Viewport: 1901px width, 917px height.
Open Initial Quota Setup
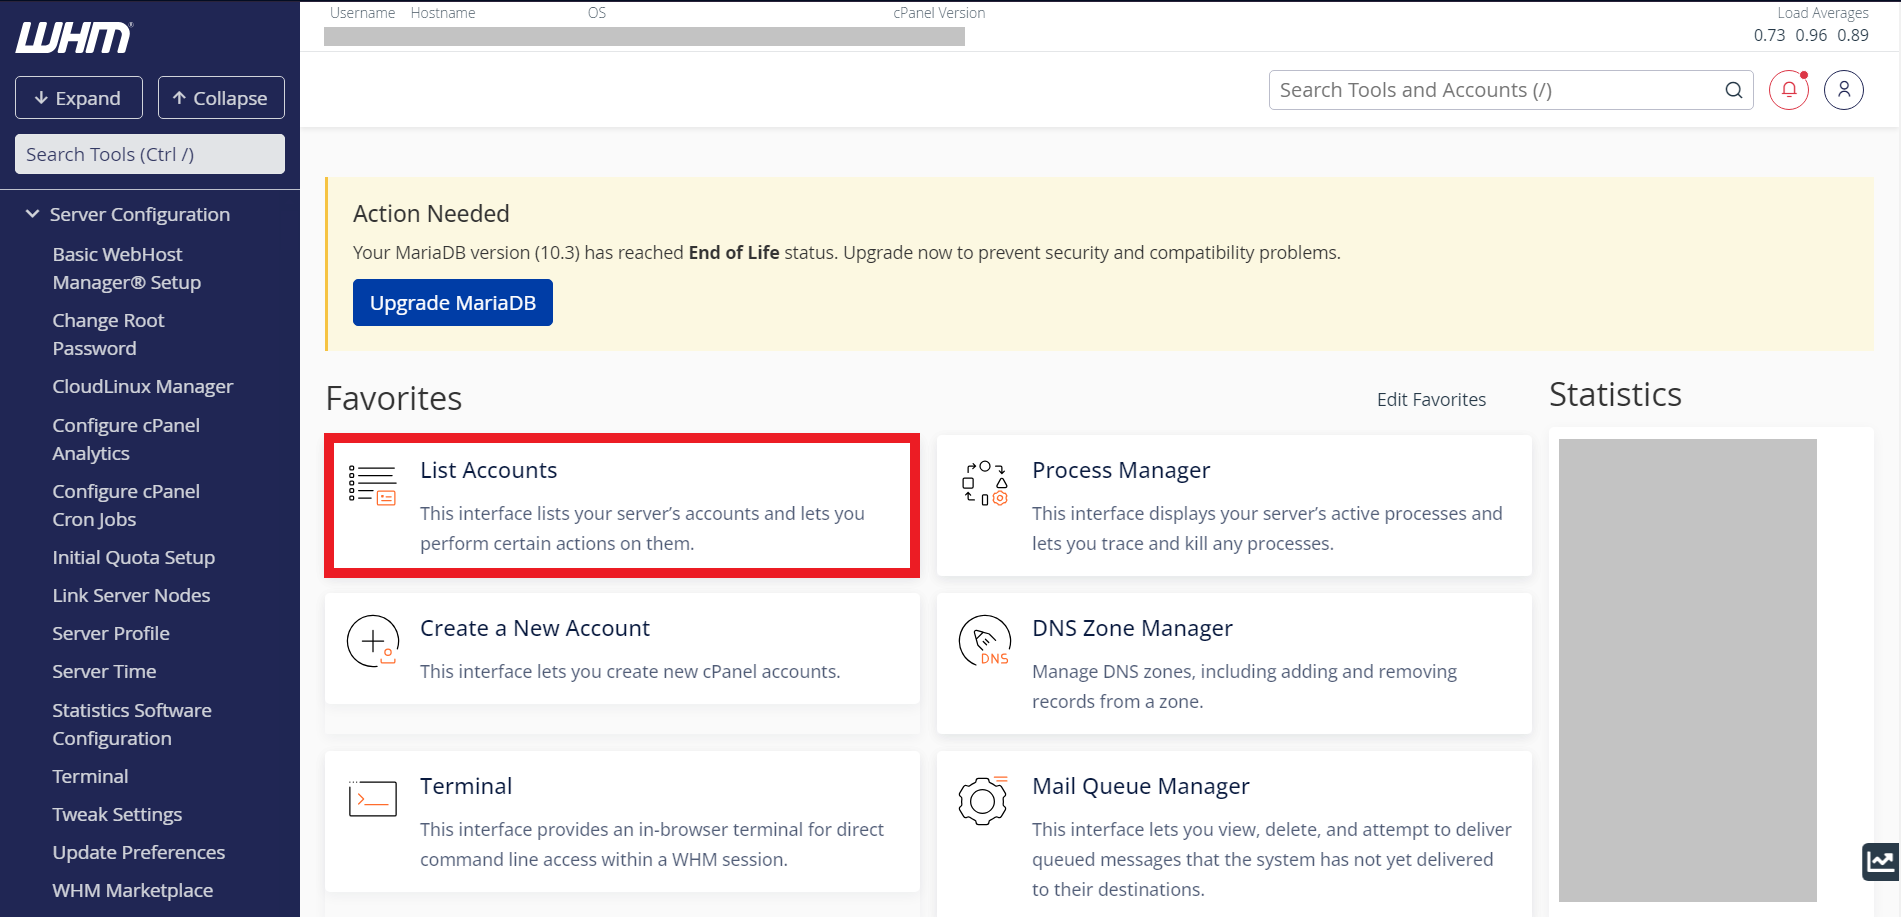point(134,557)
